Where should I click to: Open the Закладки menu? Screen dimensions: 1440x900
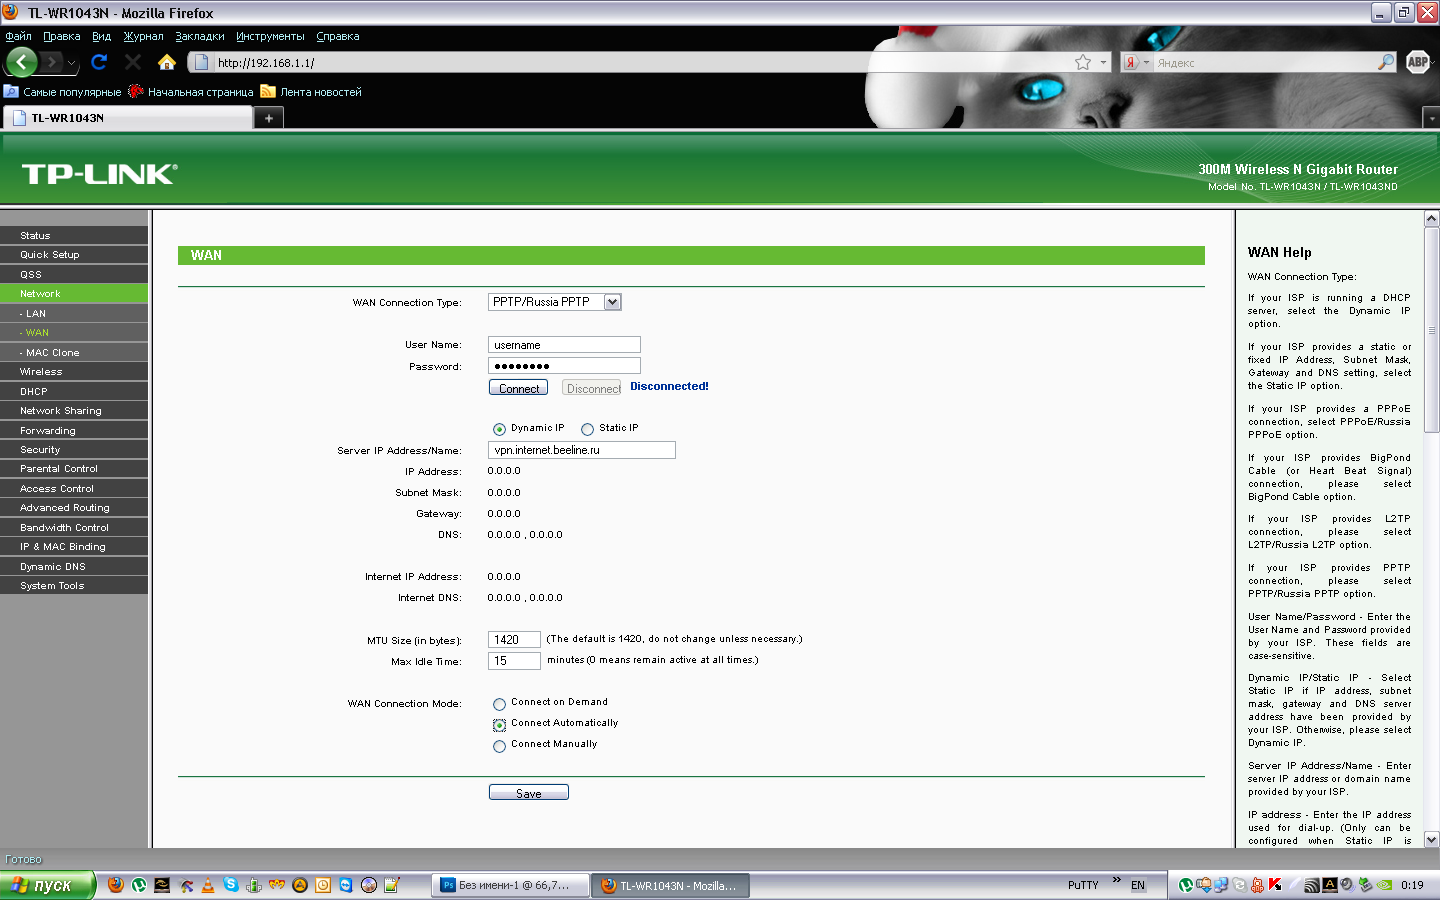(x=200, y=36)
